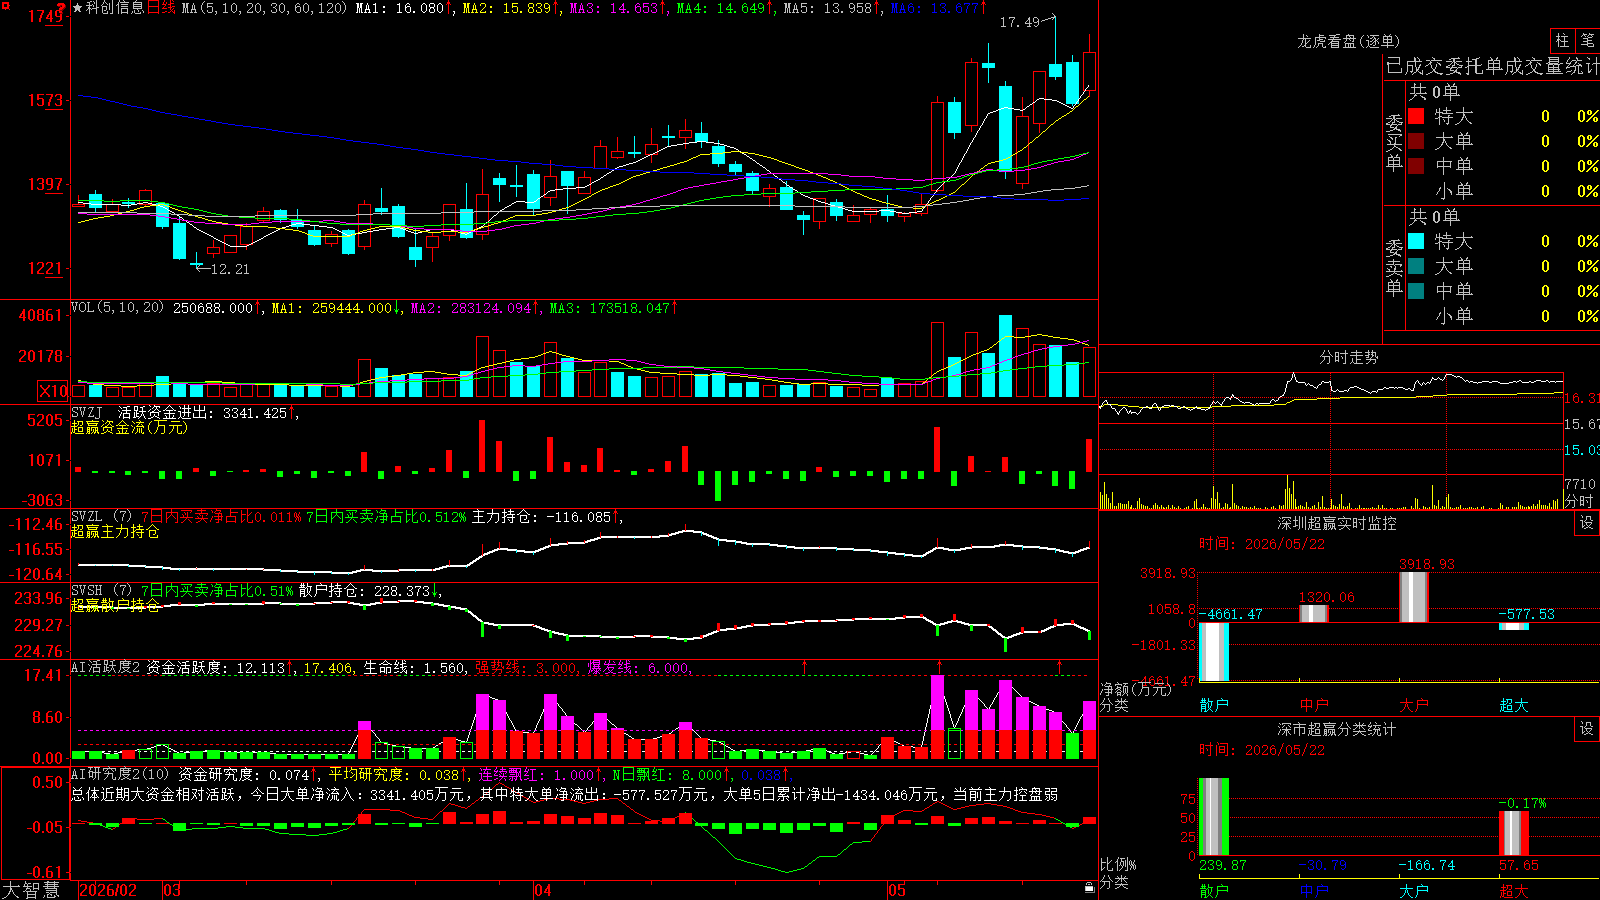The height and width of the screenshot is (900, 1600).
Task: Click the red 特大 buy order color swatch
Action: pos(1416,116)
